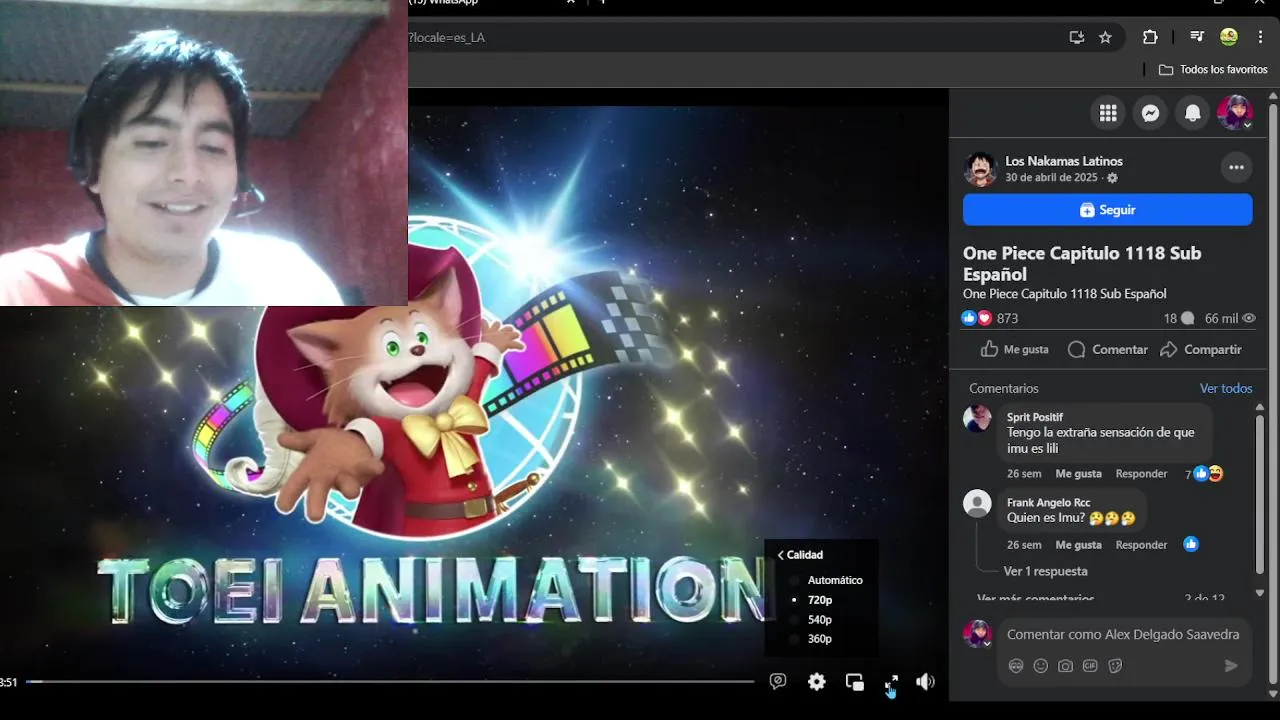This screenshot has width=1280, height=720.
Task: Share the video with Compartir
Action: 1201,349
